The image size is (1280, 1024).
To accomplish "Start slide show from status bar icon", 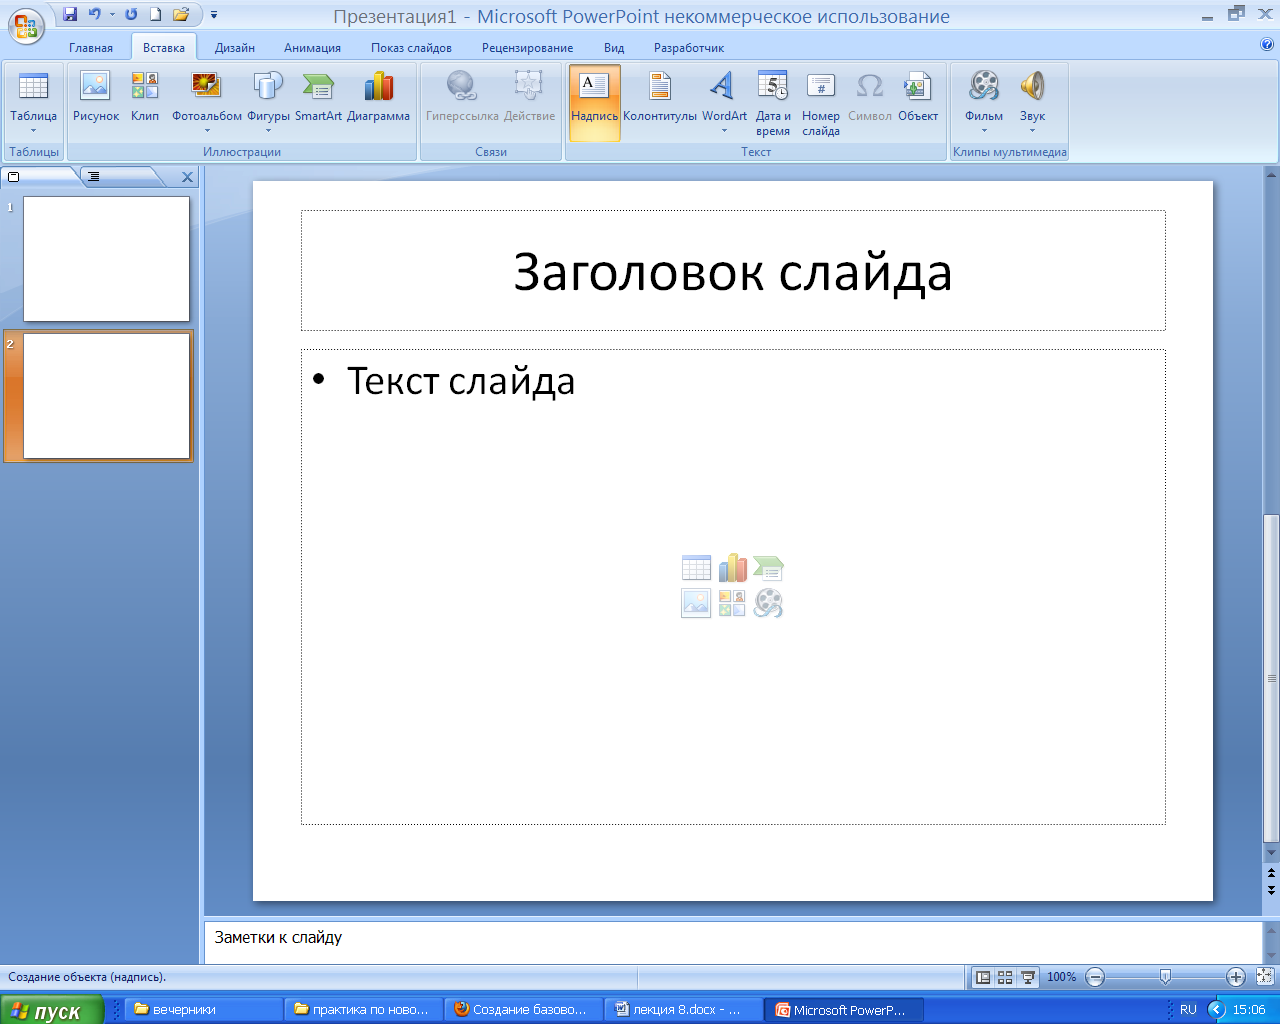I will (x=1028, y=977).
